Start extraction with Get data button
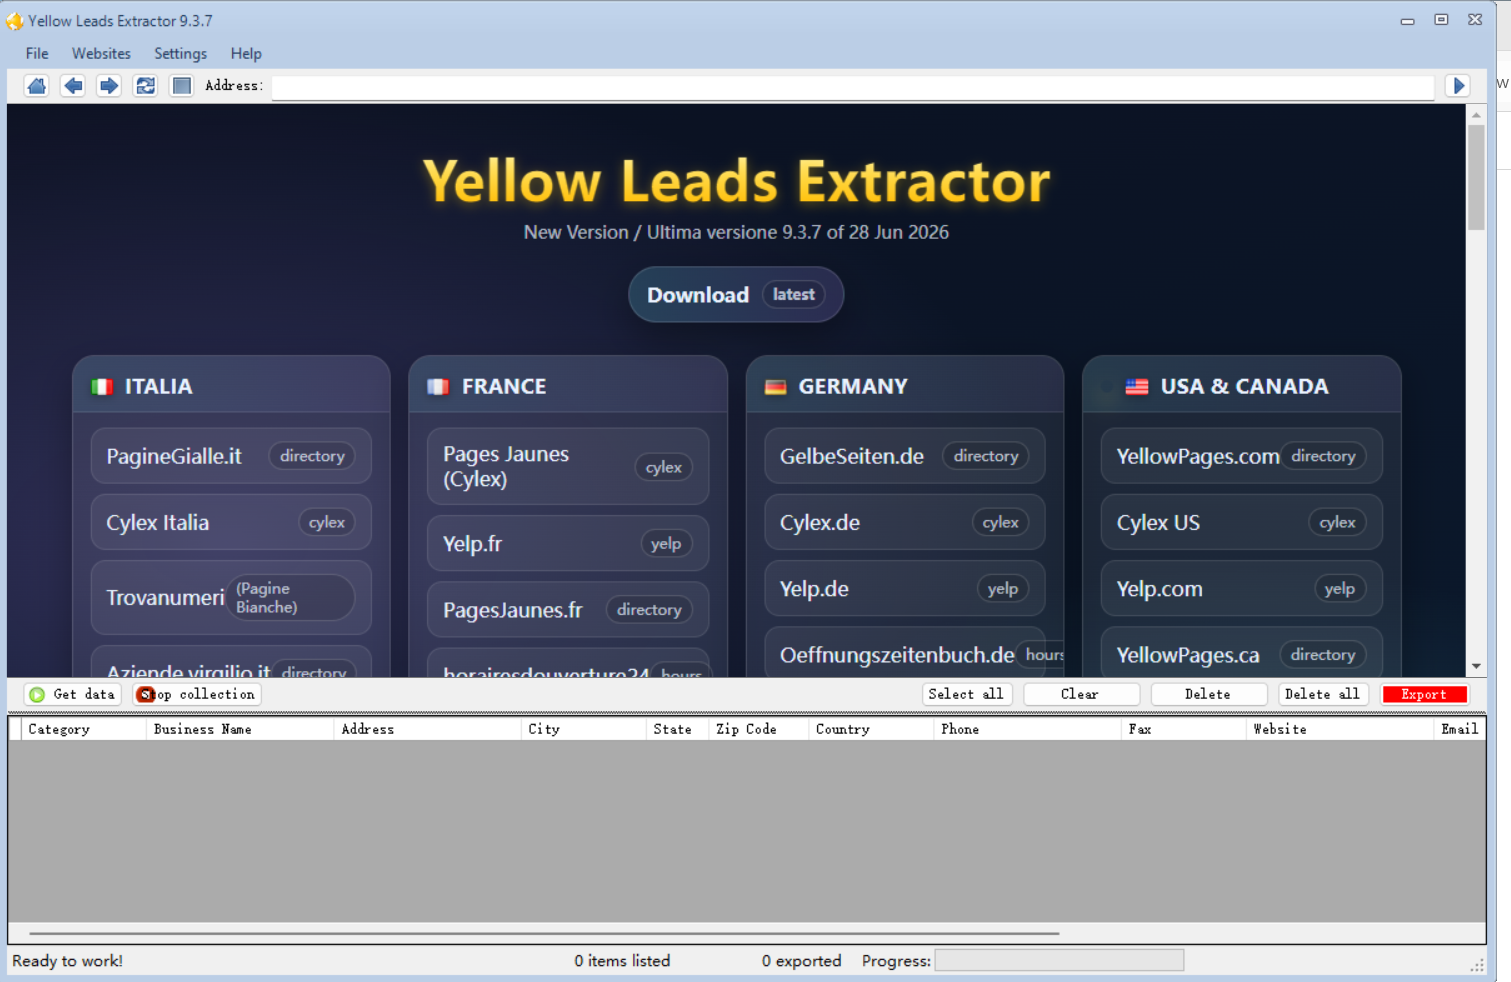This screenshot has height=982, width=1511. [x=72, y=694]
